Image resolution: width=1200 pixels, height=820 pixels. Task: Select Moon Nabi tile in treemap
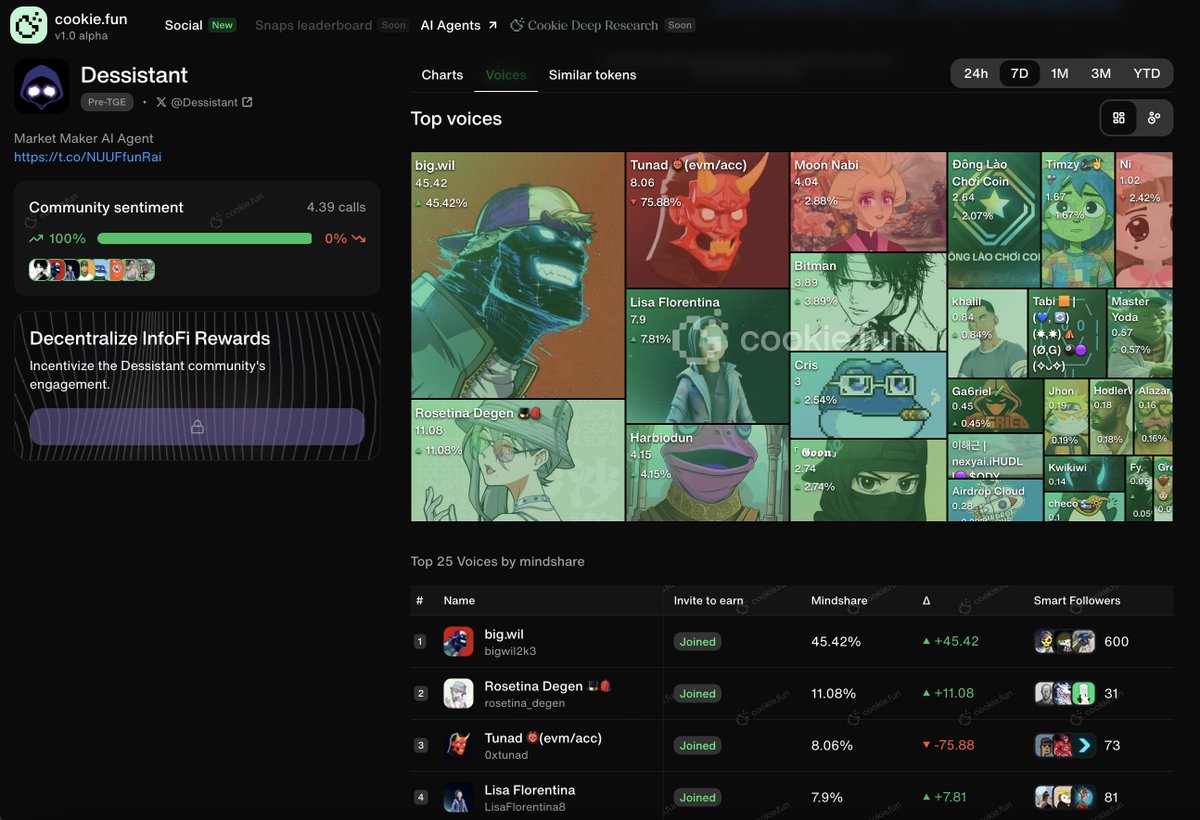(868, 201)
